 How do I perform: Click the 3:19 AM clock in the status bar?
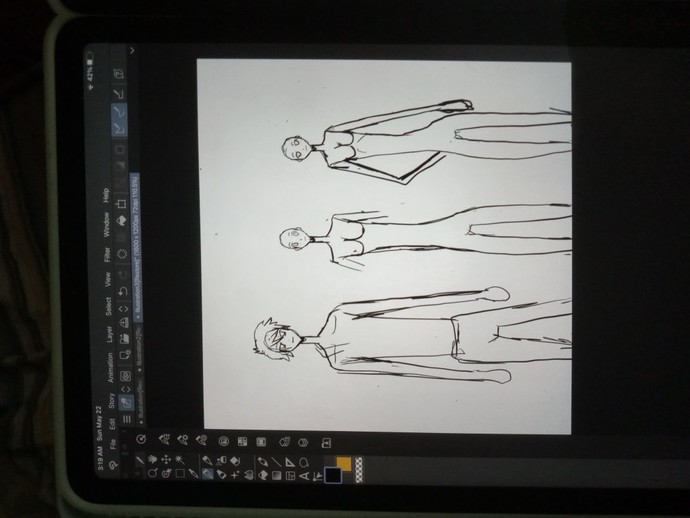[101, 460]
